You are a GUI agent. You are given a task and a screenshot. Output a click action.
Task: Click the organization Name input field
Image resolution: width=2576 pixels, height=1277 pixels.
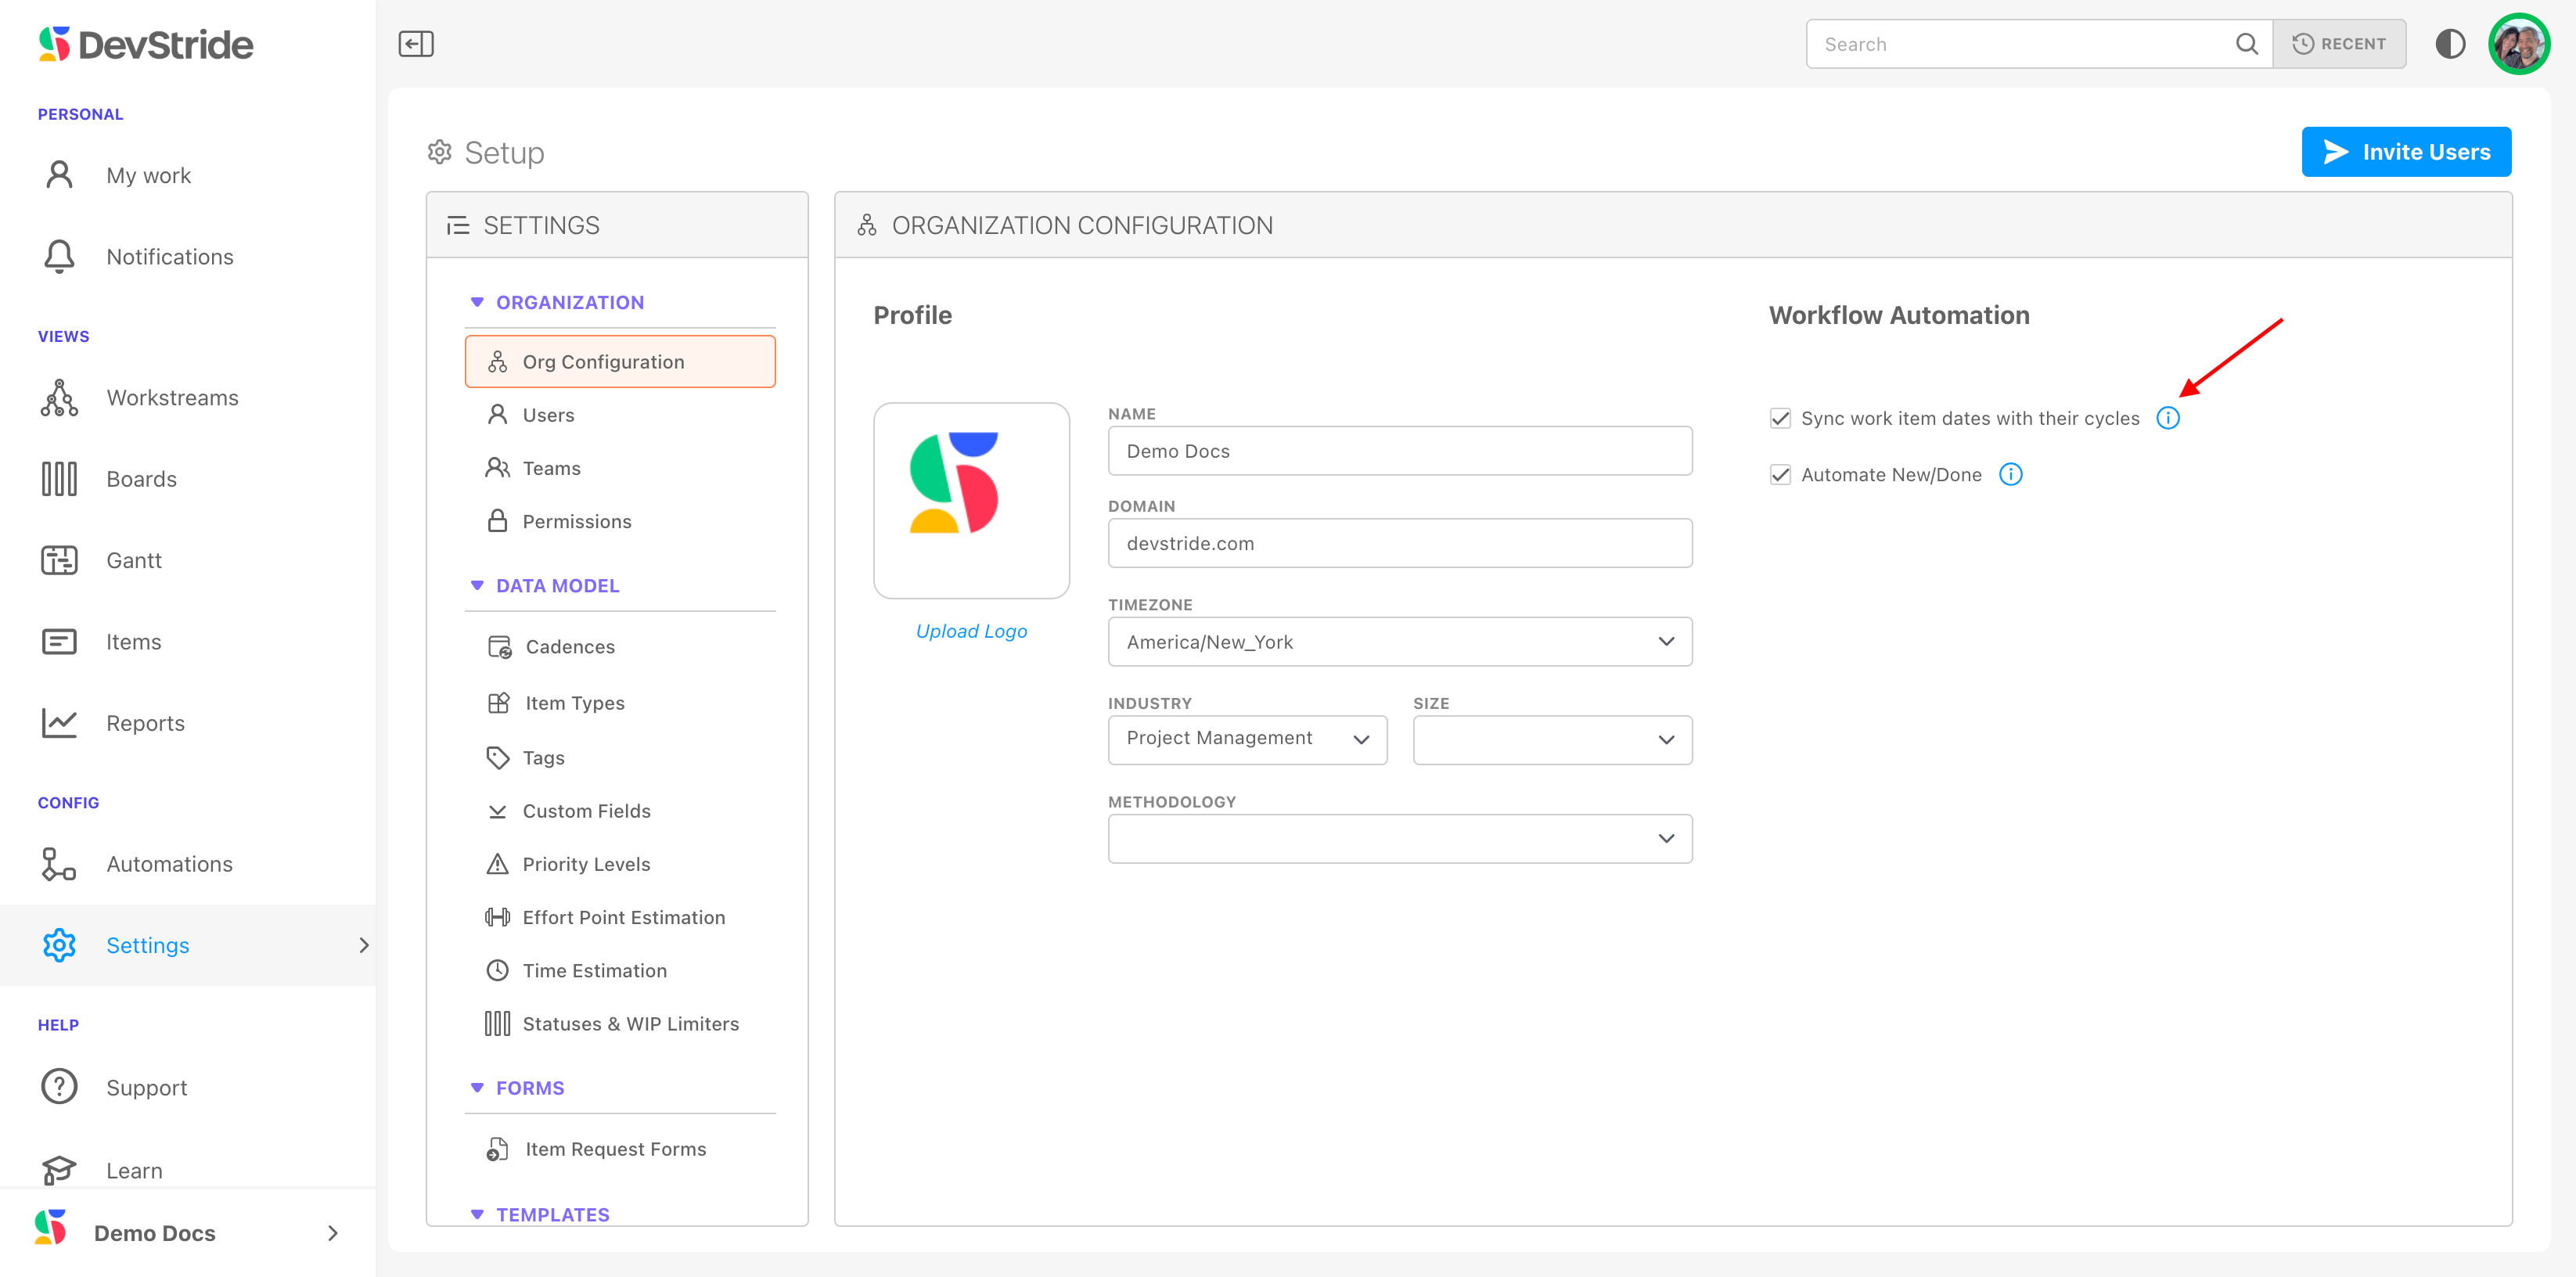1399,451
